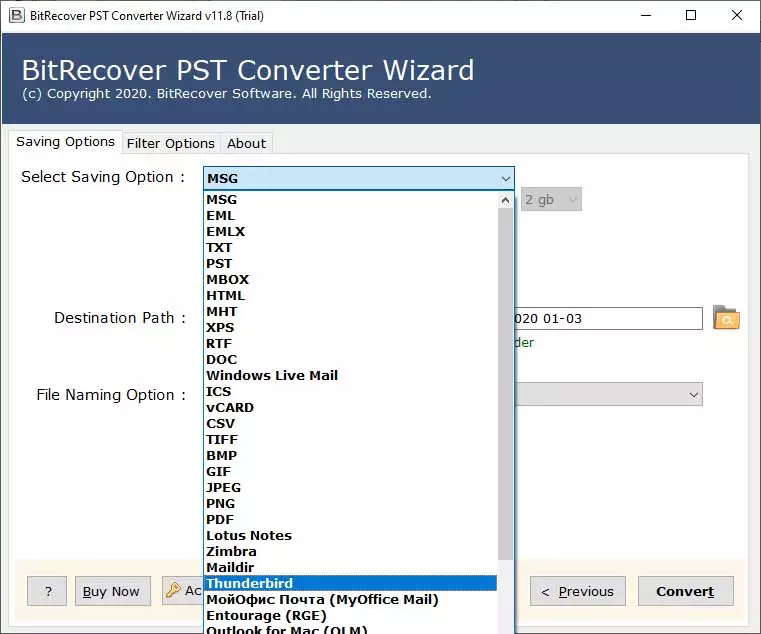Viewport: 761px width, 634px height.
Task: Click the Destination Path input field
Action: 608,318
